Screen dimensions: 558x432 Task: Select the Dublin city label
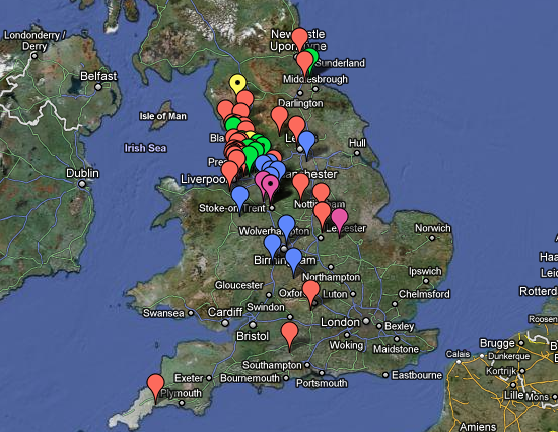[82, 173]
